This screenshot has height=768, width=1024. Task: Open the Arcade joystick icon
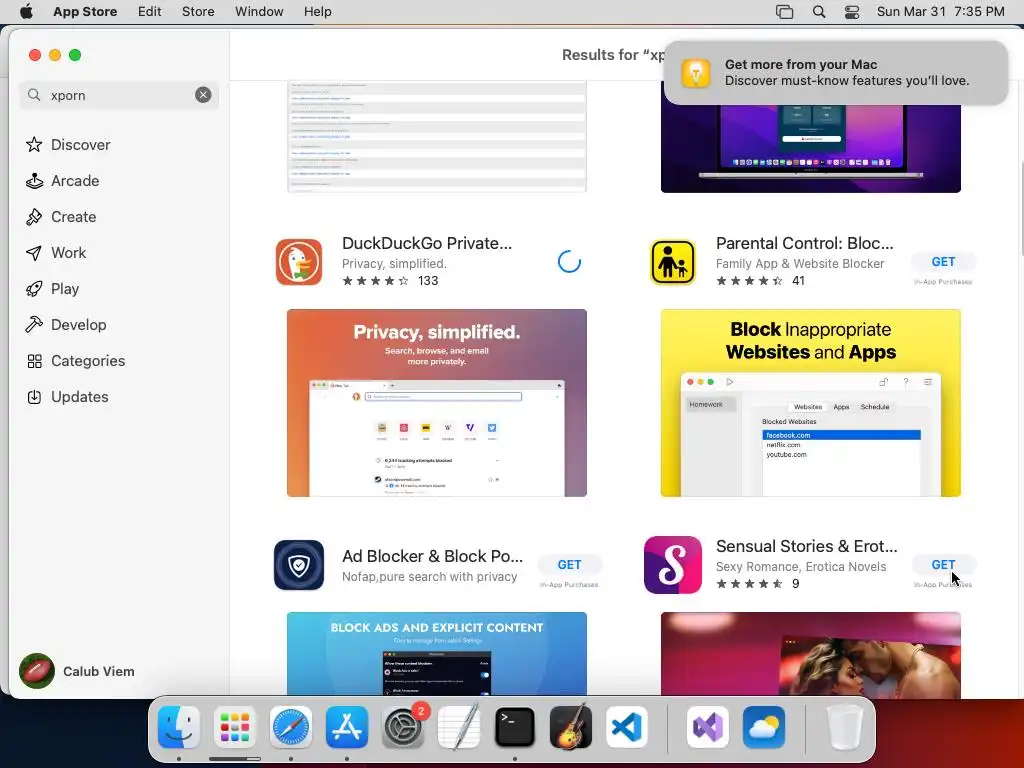34,181
